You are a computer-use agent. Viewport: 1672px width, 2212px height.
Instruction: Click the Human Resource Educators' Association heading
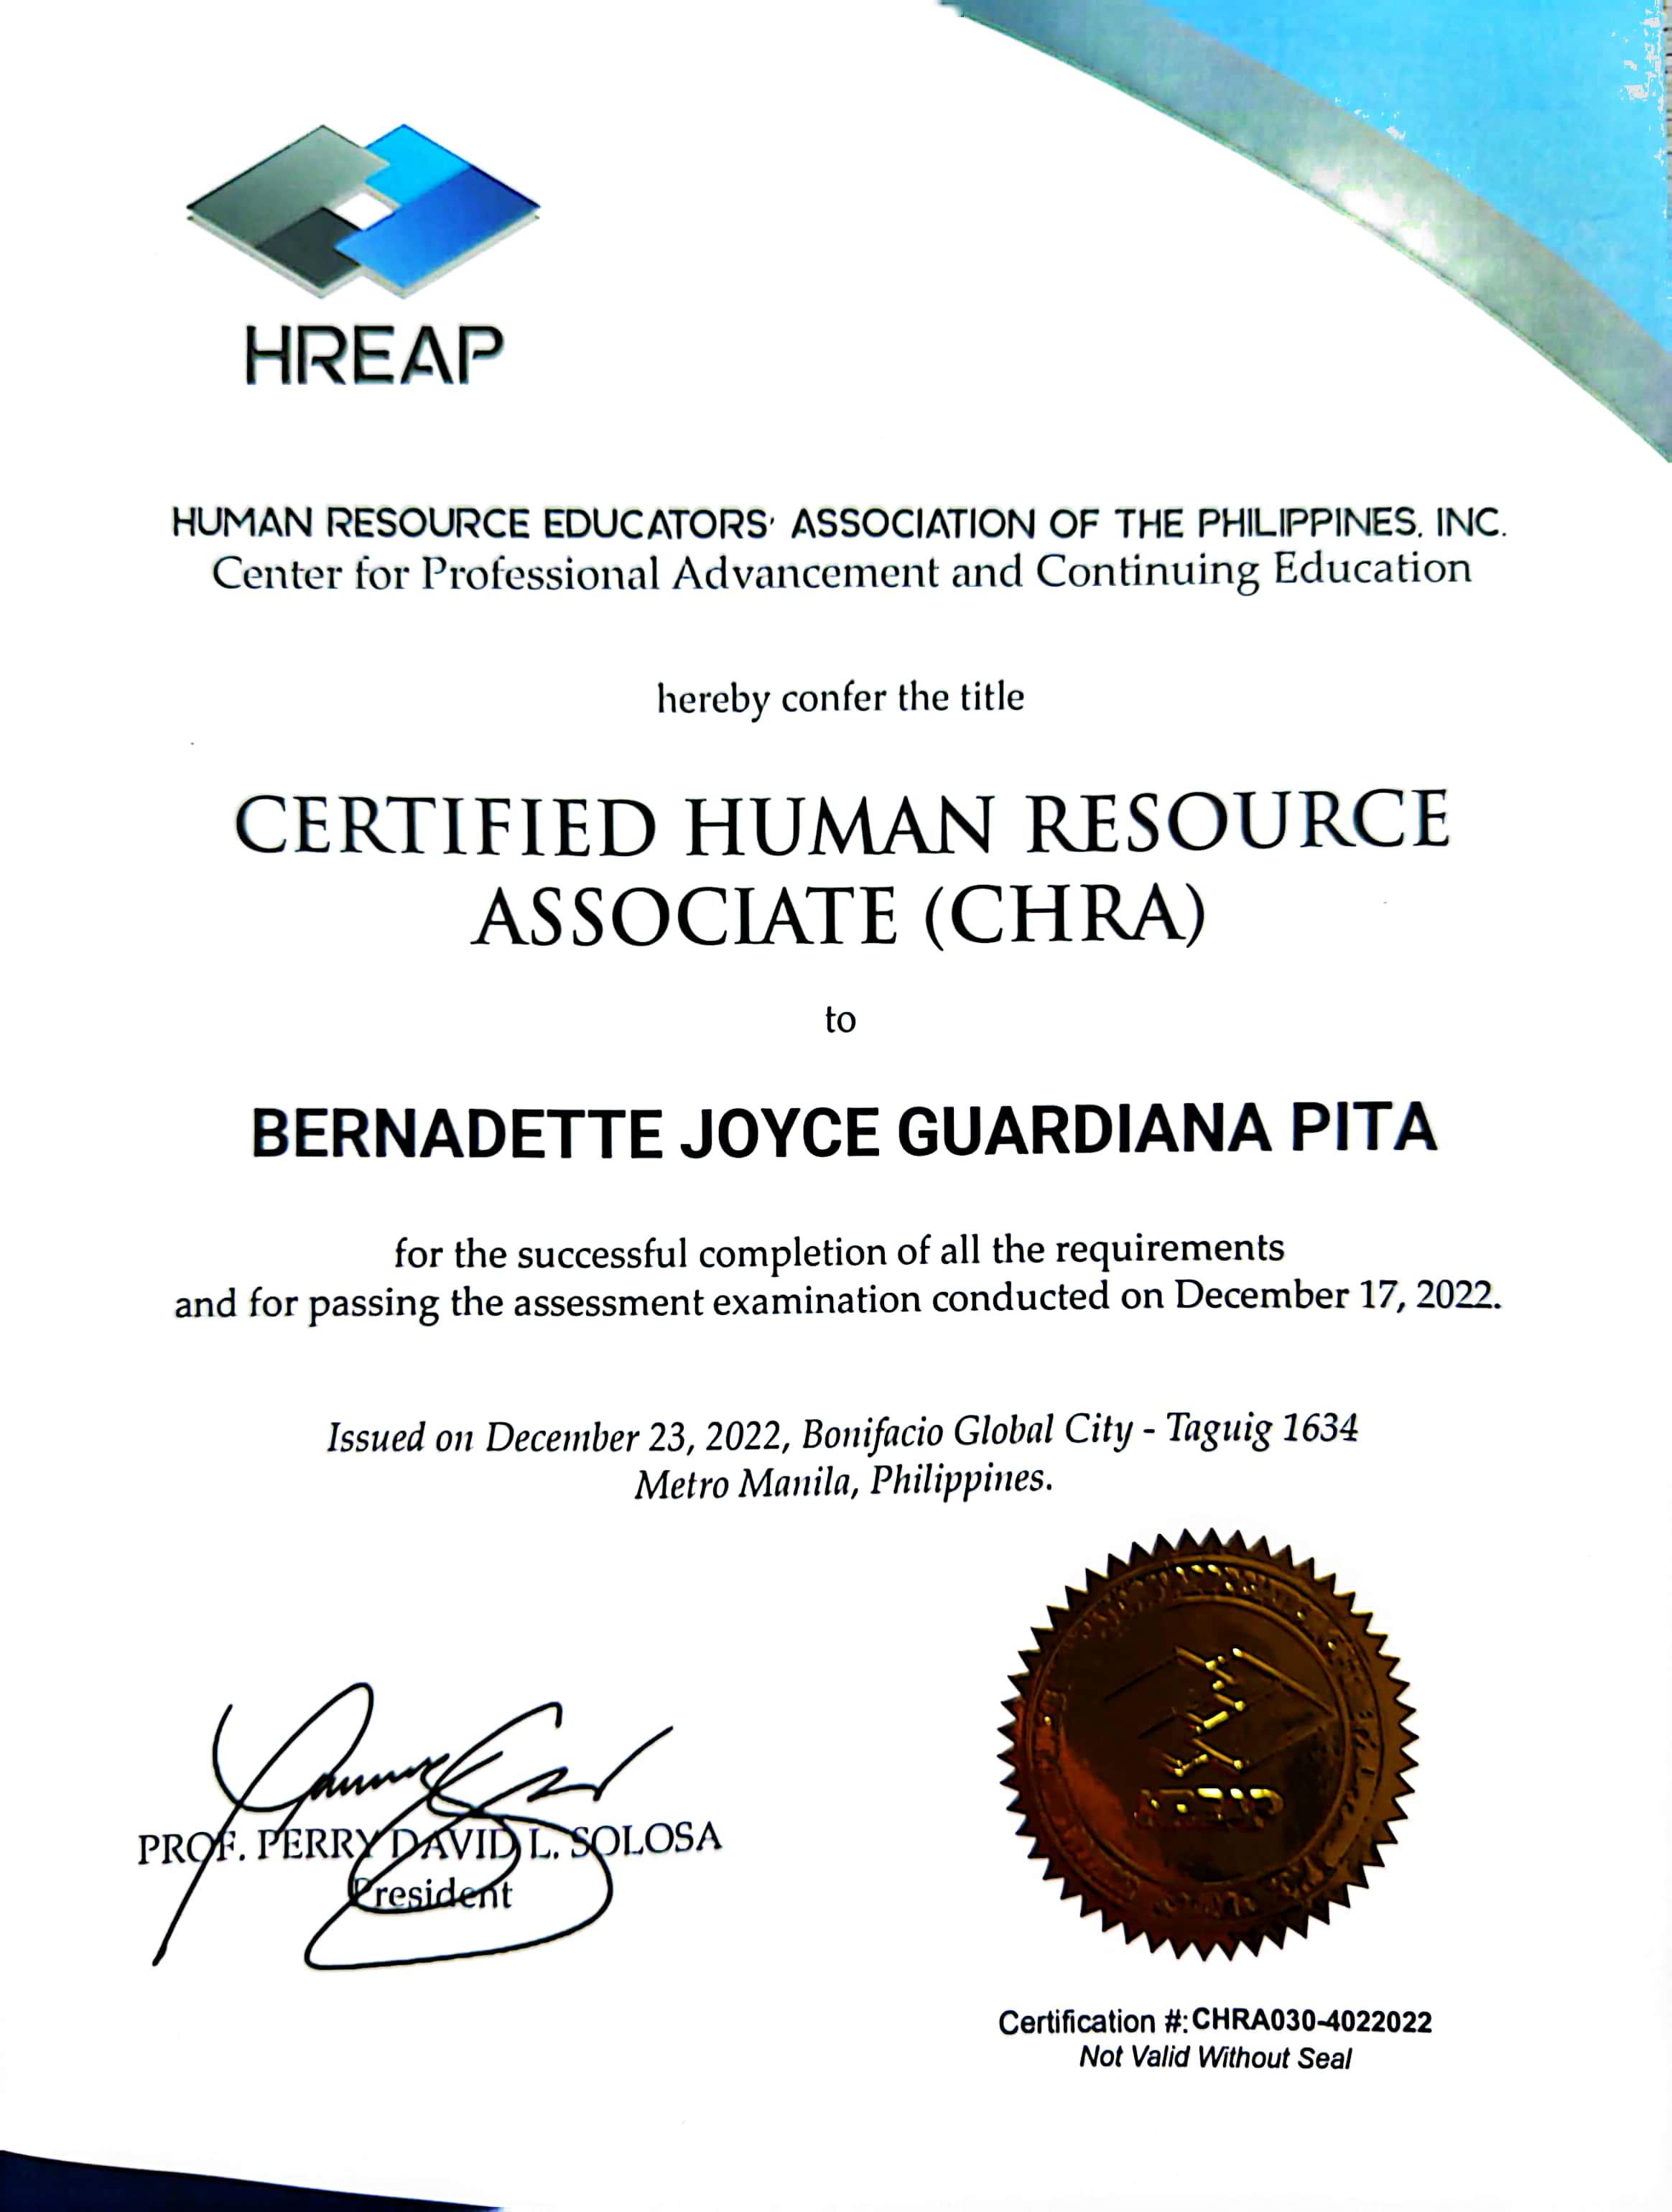click(838, 523)
